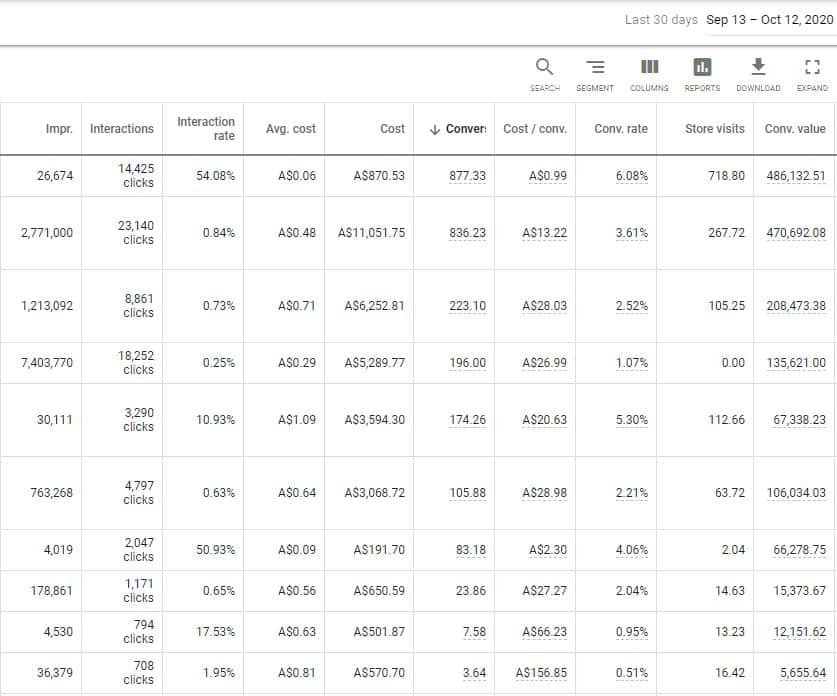This screenshot has width=837, height=696.
Task: Click the Avg. cost column header
Action: point(291,129)
